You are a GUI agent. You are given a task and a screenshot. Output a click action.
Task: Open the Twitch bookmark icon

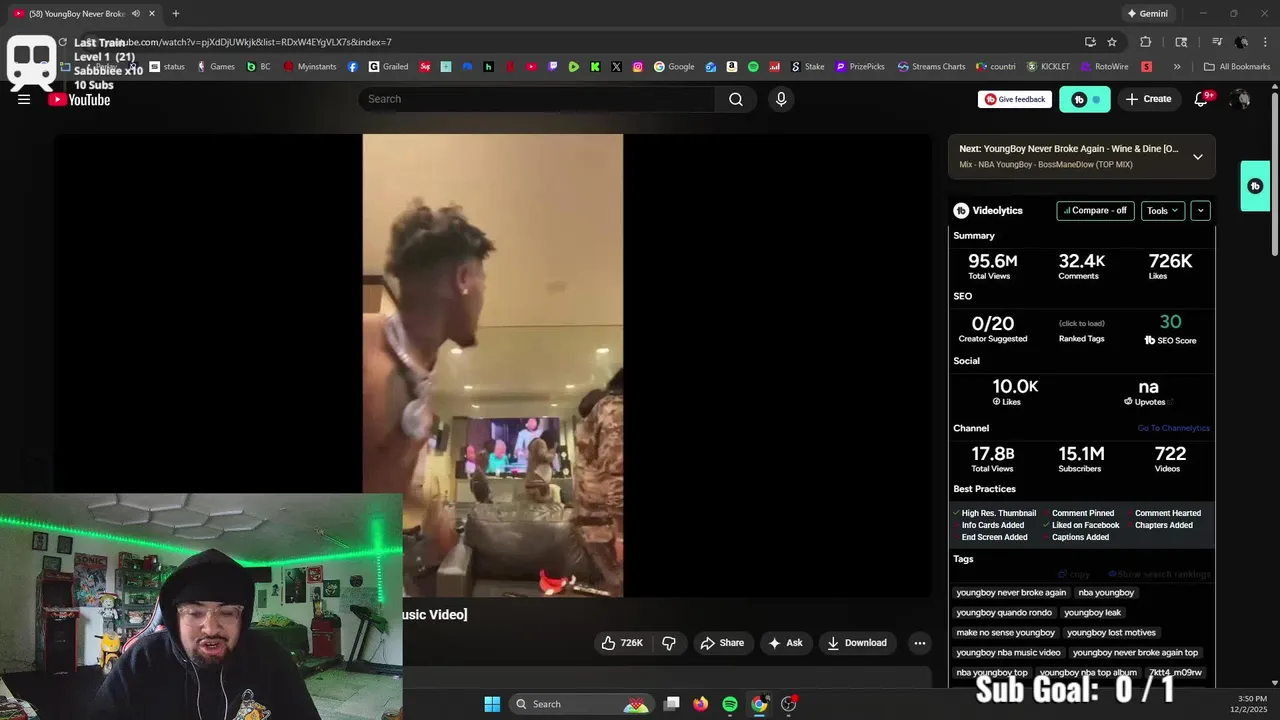[x=553, y=67]
